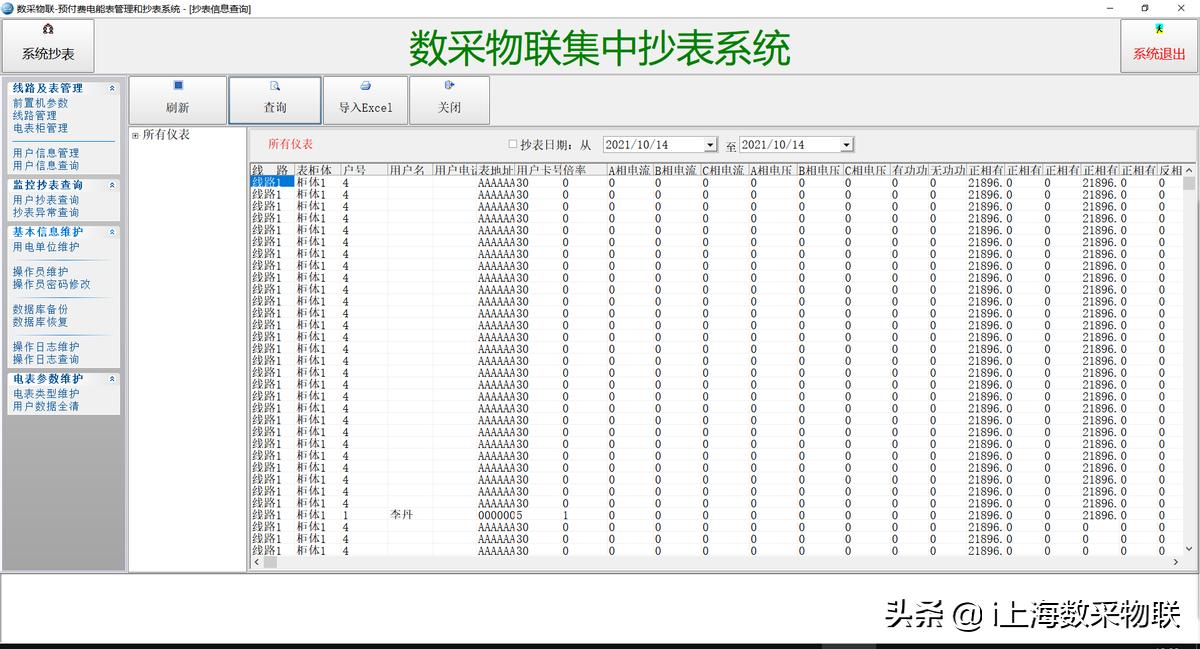1200x649 pixels.
Task: Collapse the 监控抄表查询 panel chevron
Action: (x=112, y=185)
